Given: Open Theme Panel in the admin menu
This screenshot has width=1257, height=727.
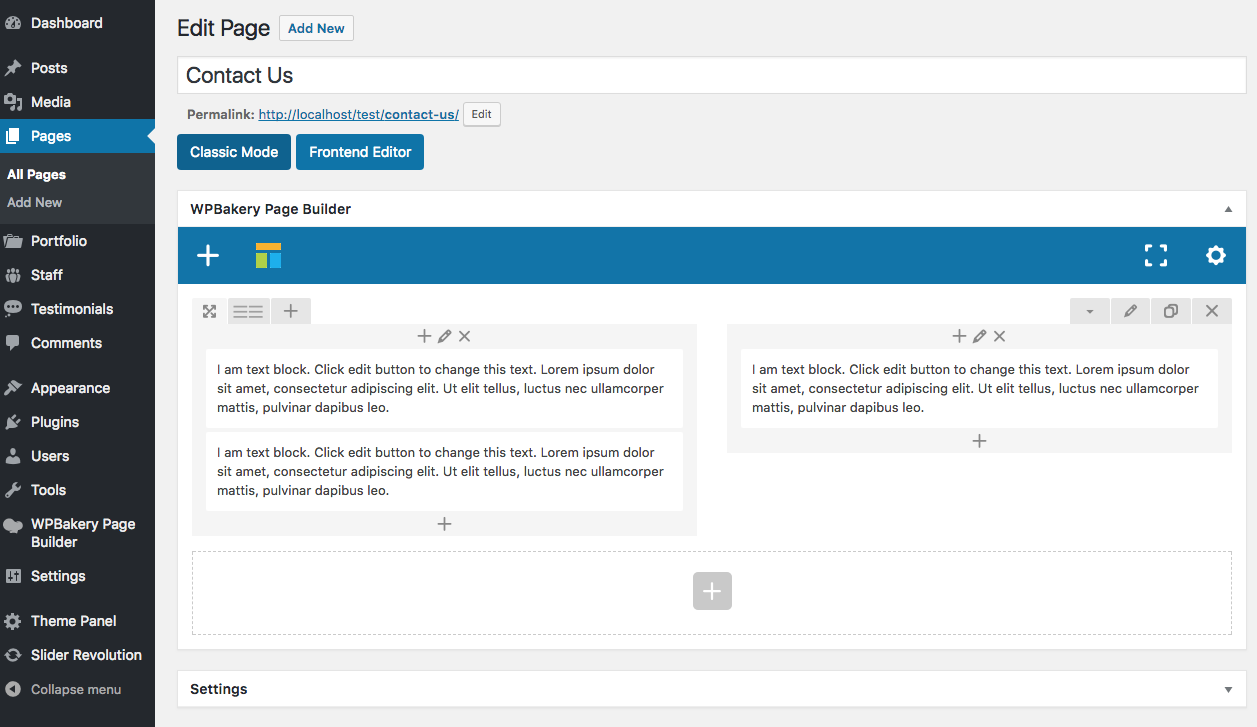Looking at the screenshot, I should [x=77, y=621].
